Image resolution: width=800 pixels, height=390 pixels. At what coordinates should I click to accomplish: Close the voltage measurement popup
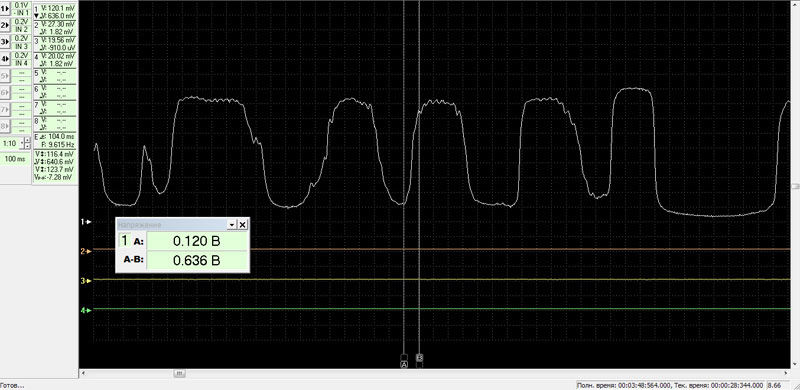tap(243, 225)
